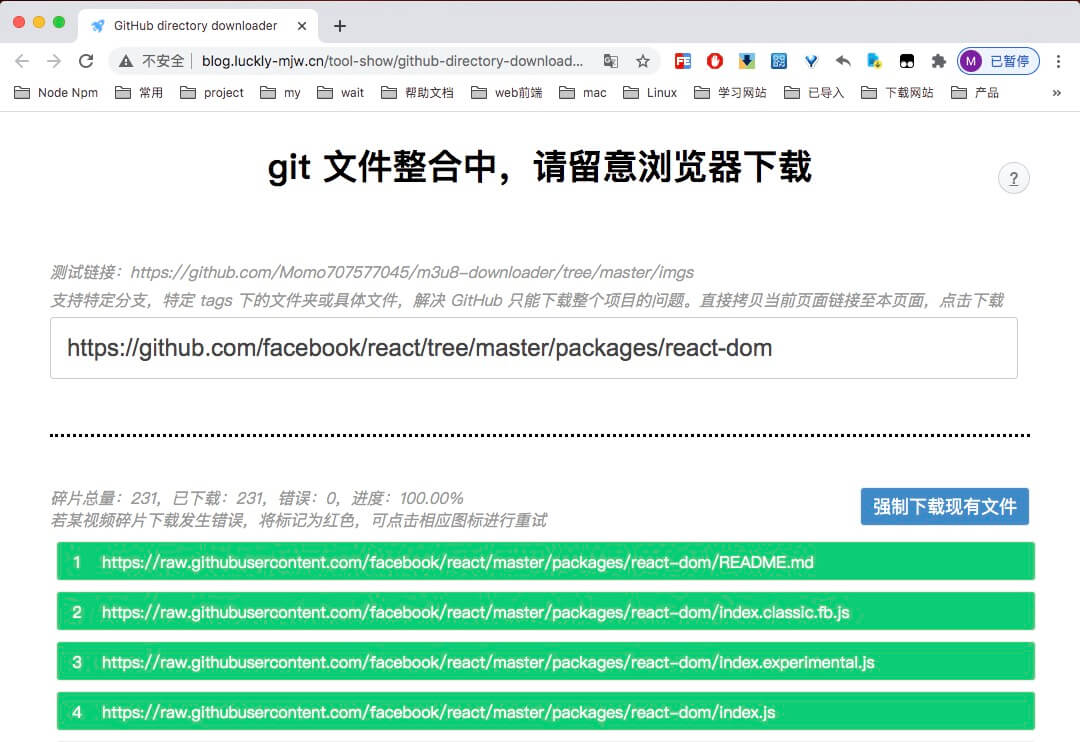
Task: Open the puzzle-piece Extensions menu
Action: (x=939, y=61)
